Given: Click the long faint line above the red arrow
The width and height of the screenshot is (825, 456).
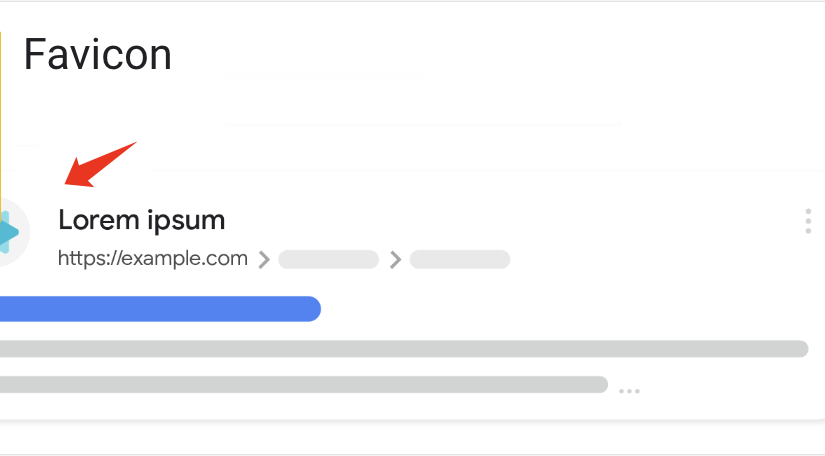Looking at the screenshot, I should 420,124.
